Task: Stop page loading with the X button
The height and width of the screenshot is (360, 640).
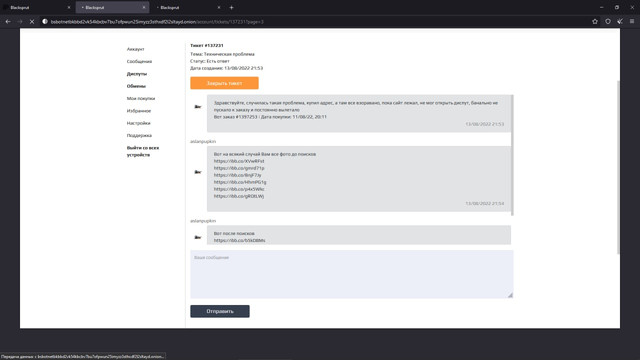Action: [x=32, y=22]
